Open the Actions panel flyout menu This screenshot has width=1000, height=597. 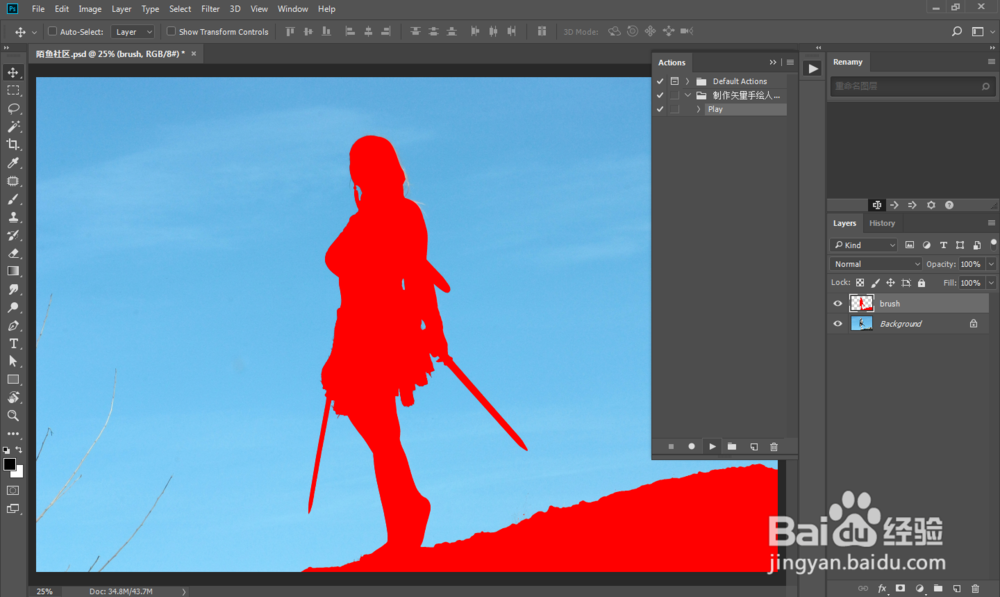(x=790, y=62)
